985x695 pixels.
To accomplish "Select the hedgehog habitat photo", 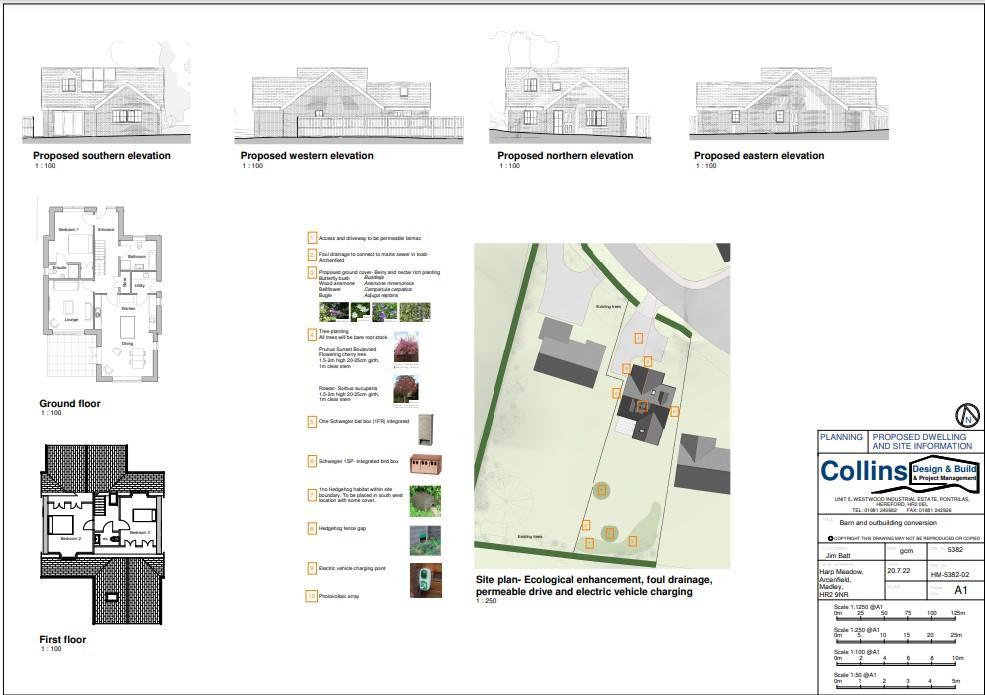I will [x=425, y=501].
